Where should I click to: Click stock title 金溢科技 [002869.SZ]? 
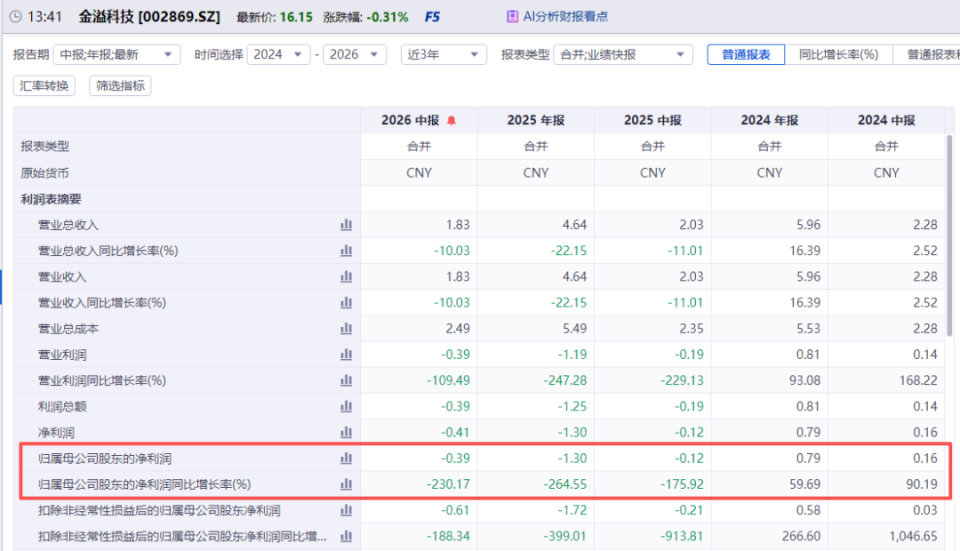tap(149, 17)
